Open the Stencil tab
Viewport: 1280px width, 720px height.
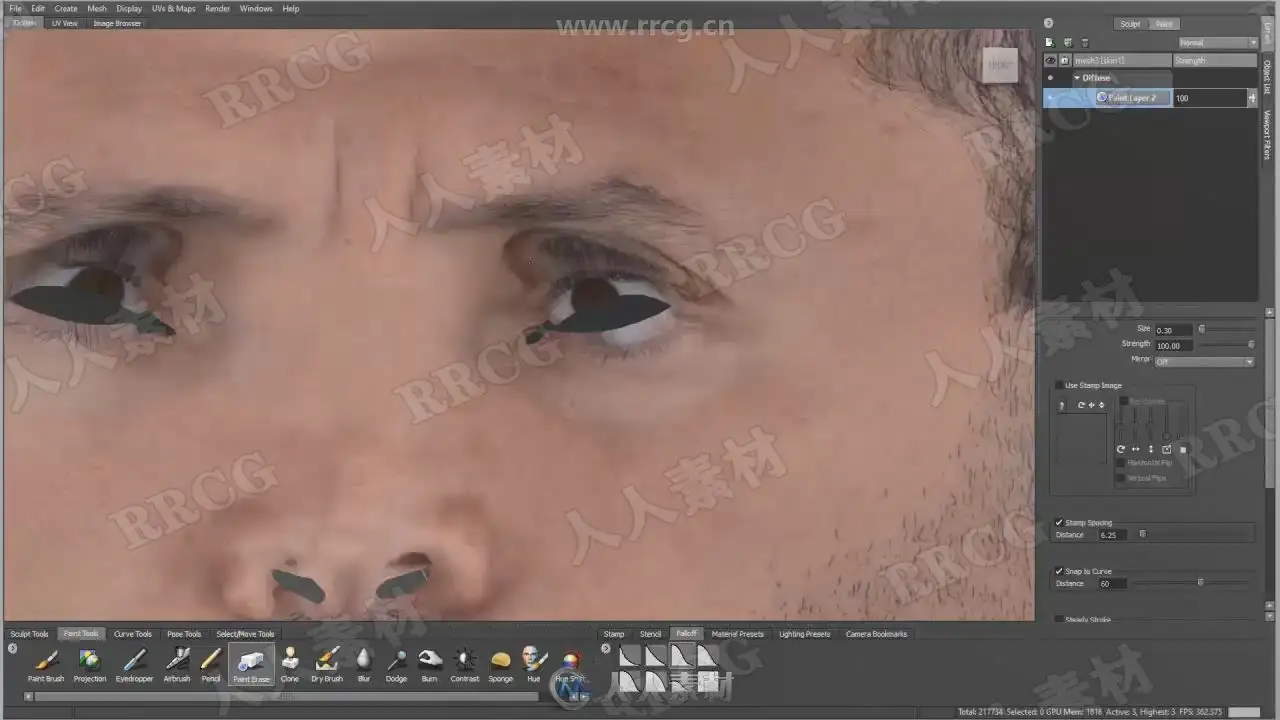pyautogui.click(x=651, y=634)
